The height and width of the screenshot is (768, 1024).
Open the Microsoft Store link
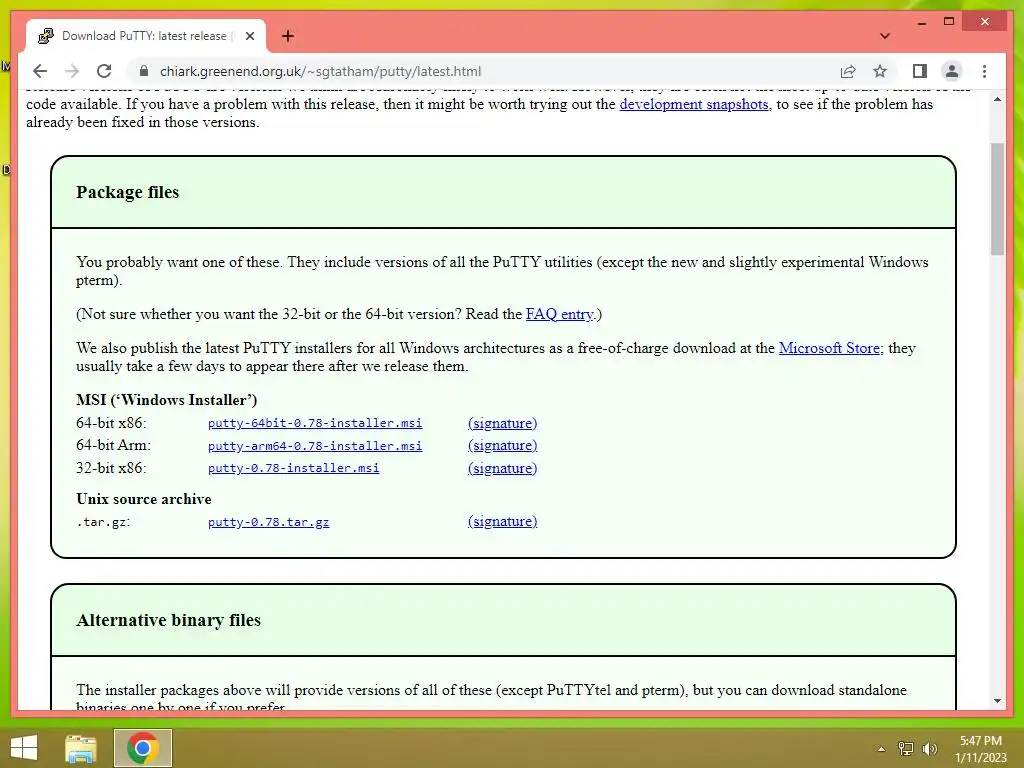point(829,348)
